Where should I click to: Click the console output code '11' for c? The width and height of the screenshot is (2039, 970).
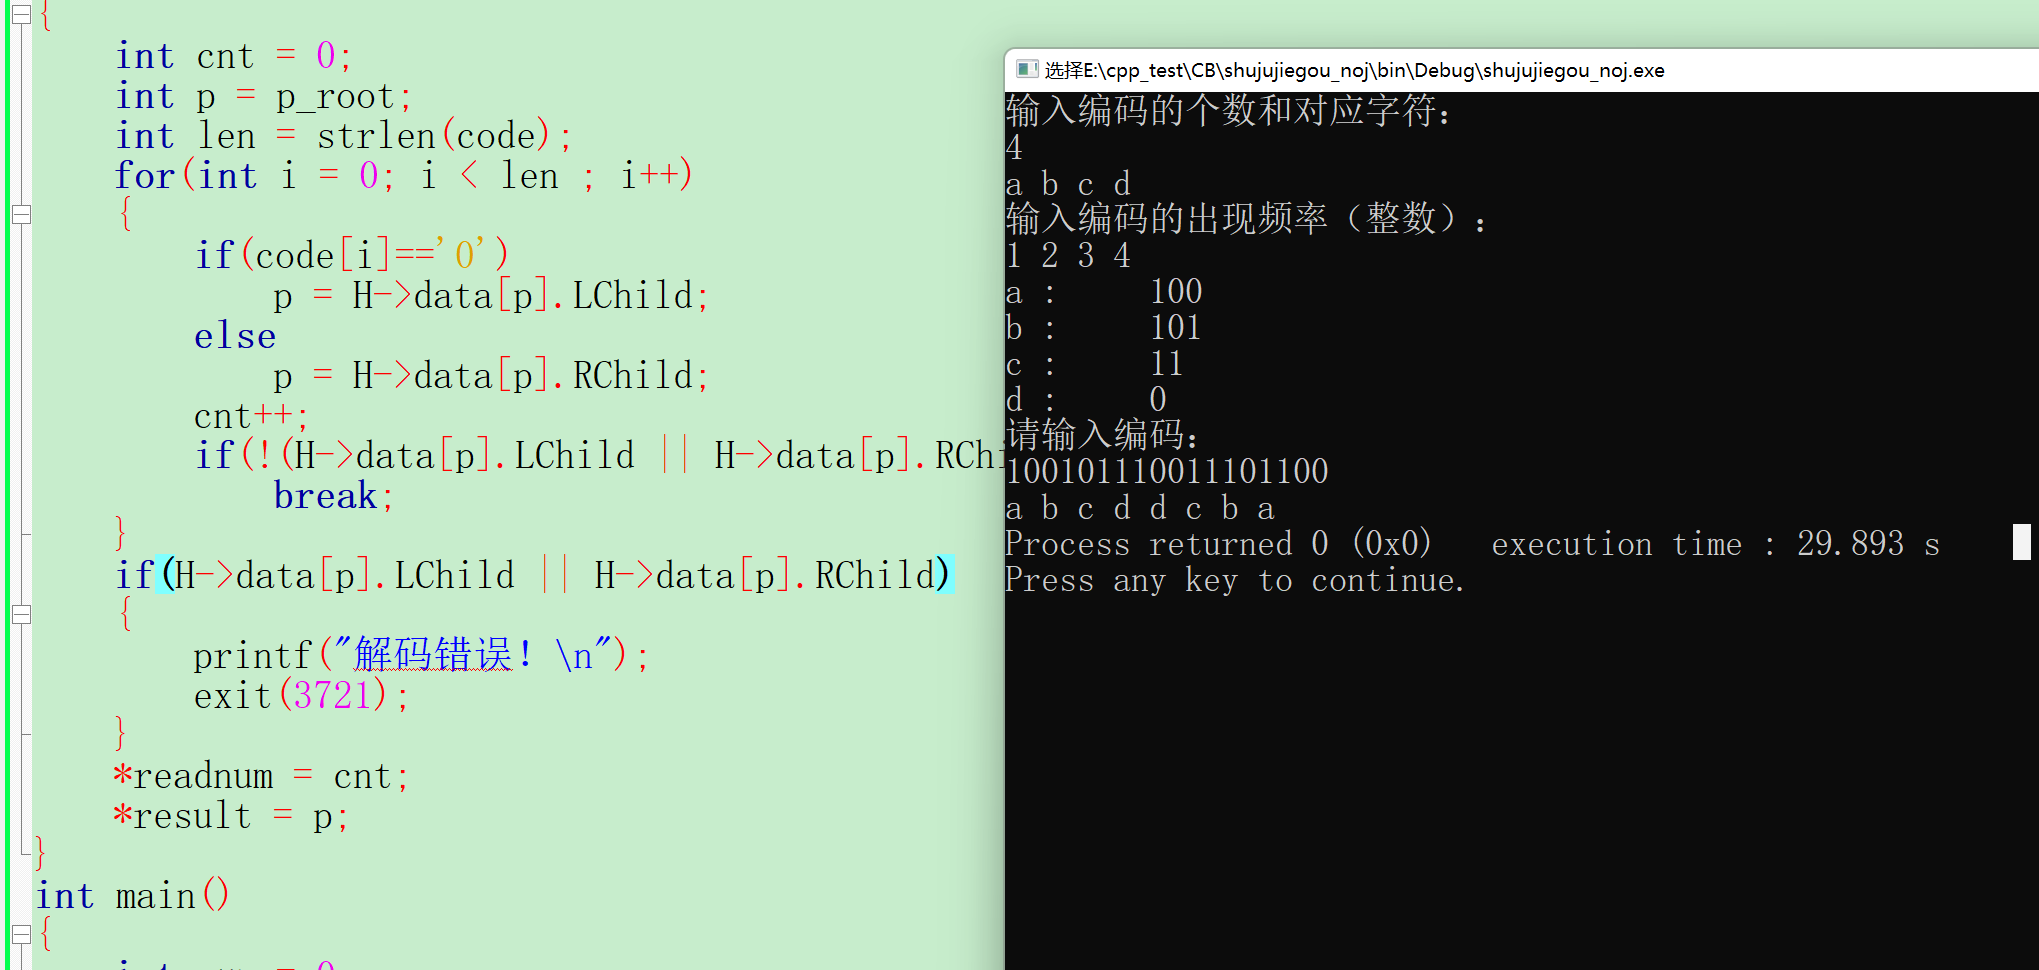pos(1167,364)
